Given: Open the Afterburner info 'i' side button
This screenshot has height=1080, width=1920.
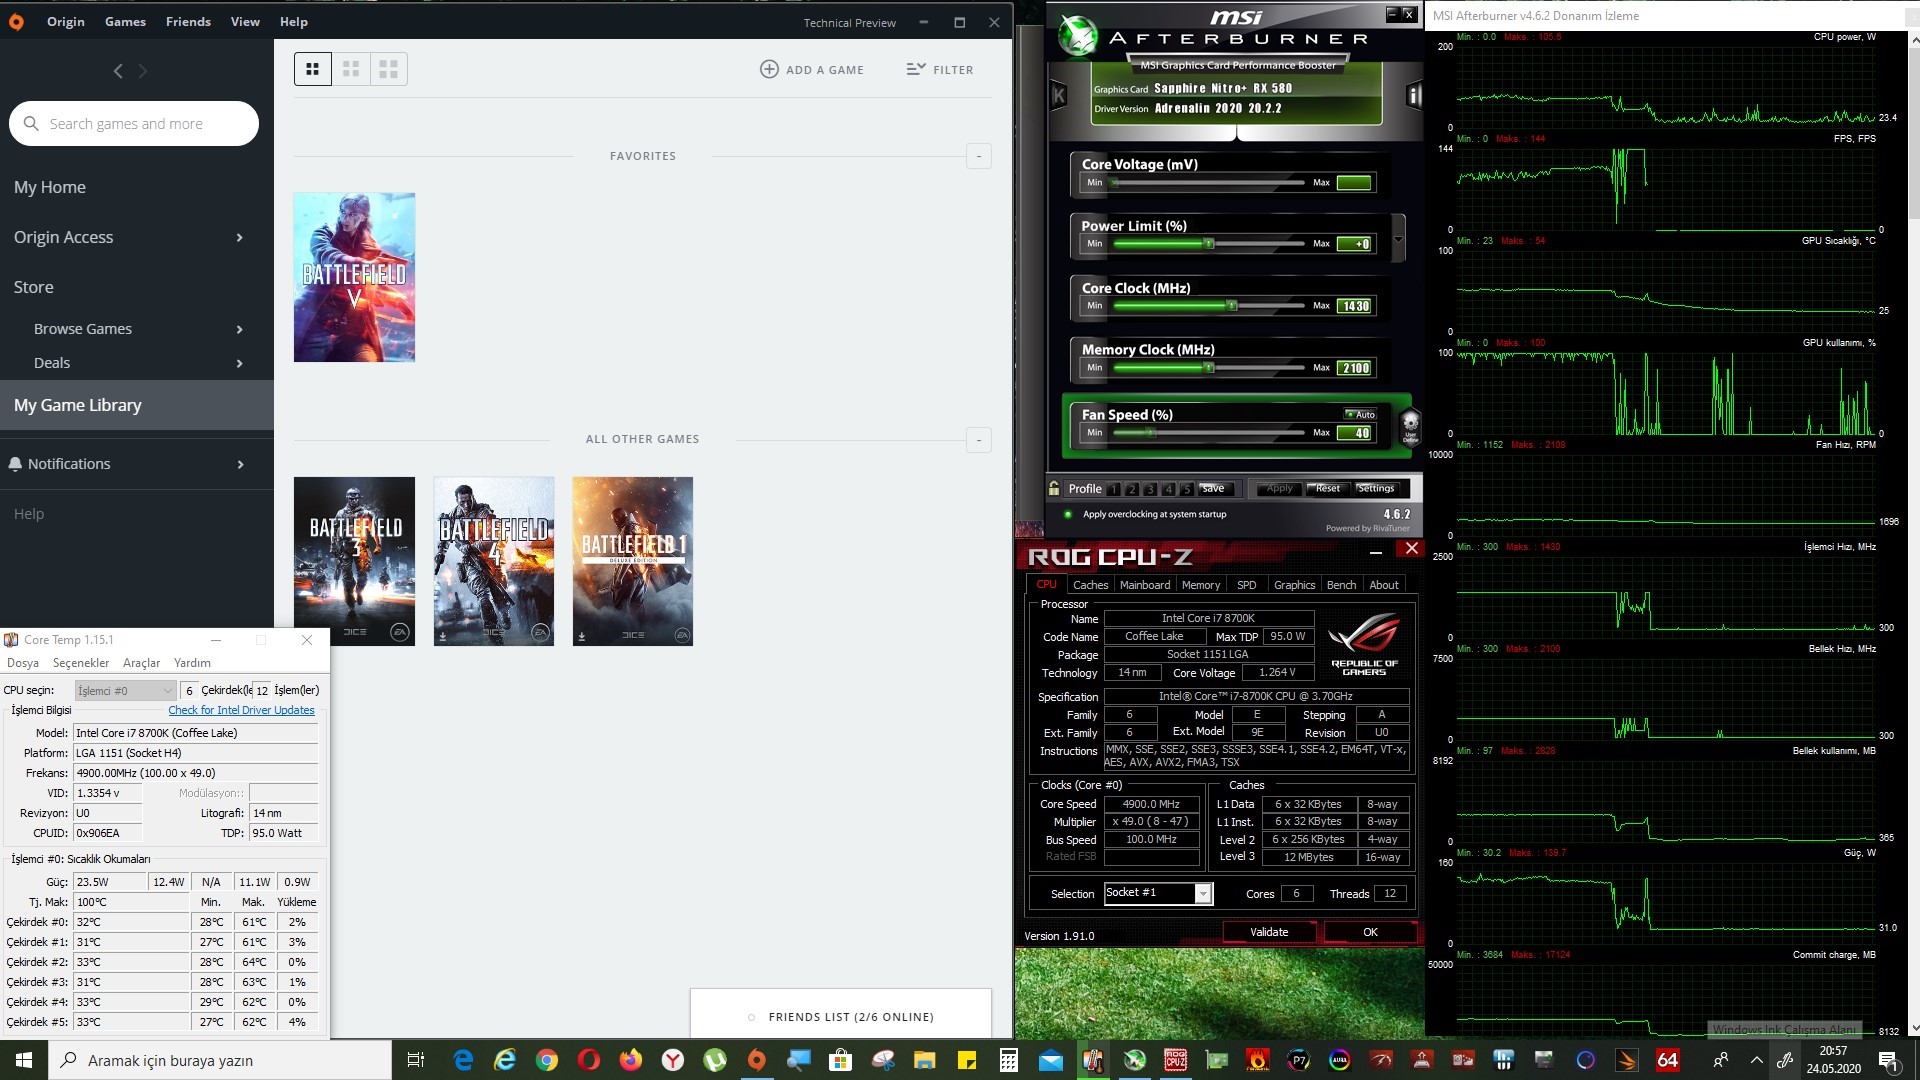Looking at the screenshot, I should tap(1414, 95).
